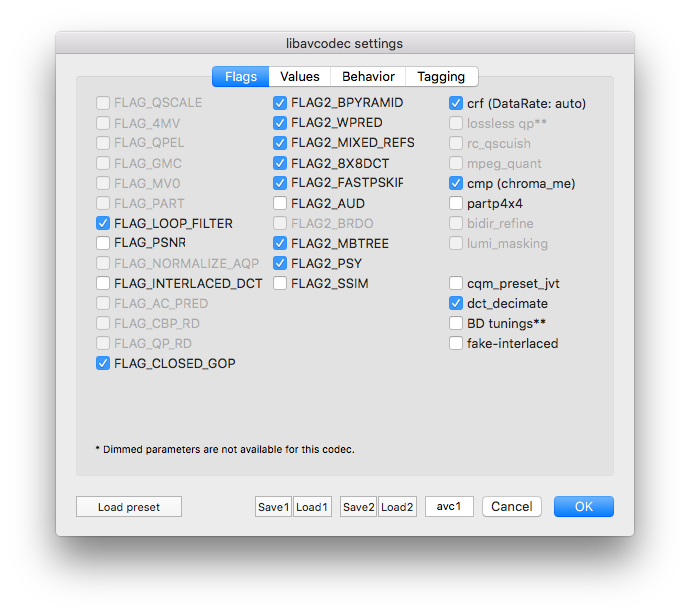Screen dimensions: 690x616
Task: Turn off FLAG2_MBTREE
Action: (280, 243)
